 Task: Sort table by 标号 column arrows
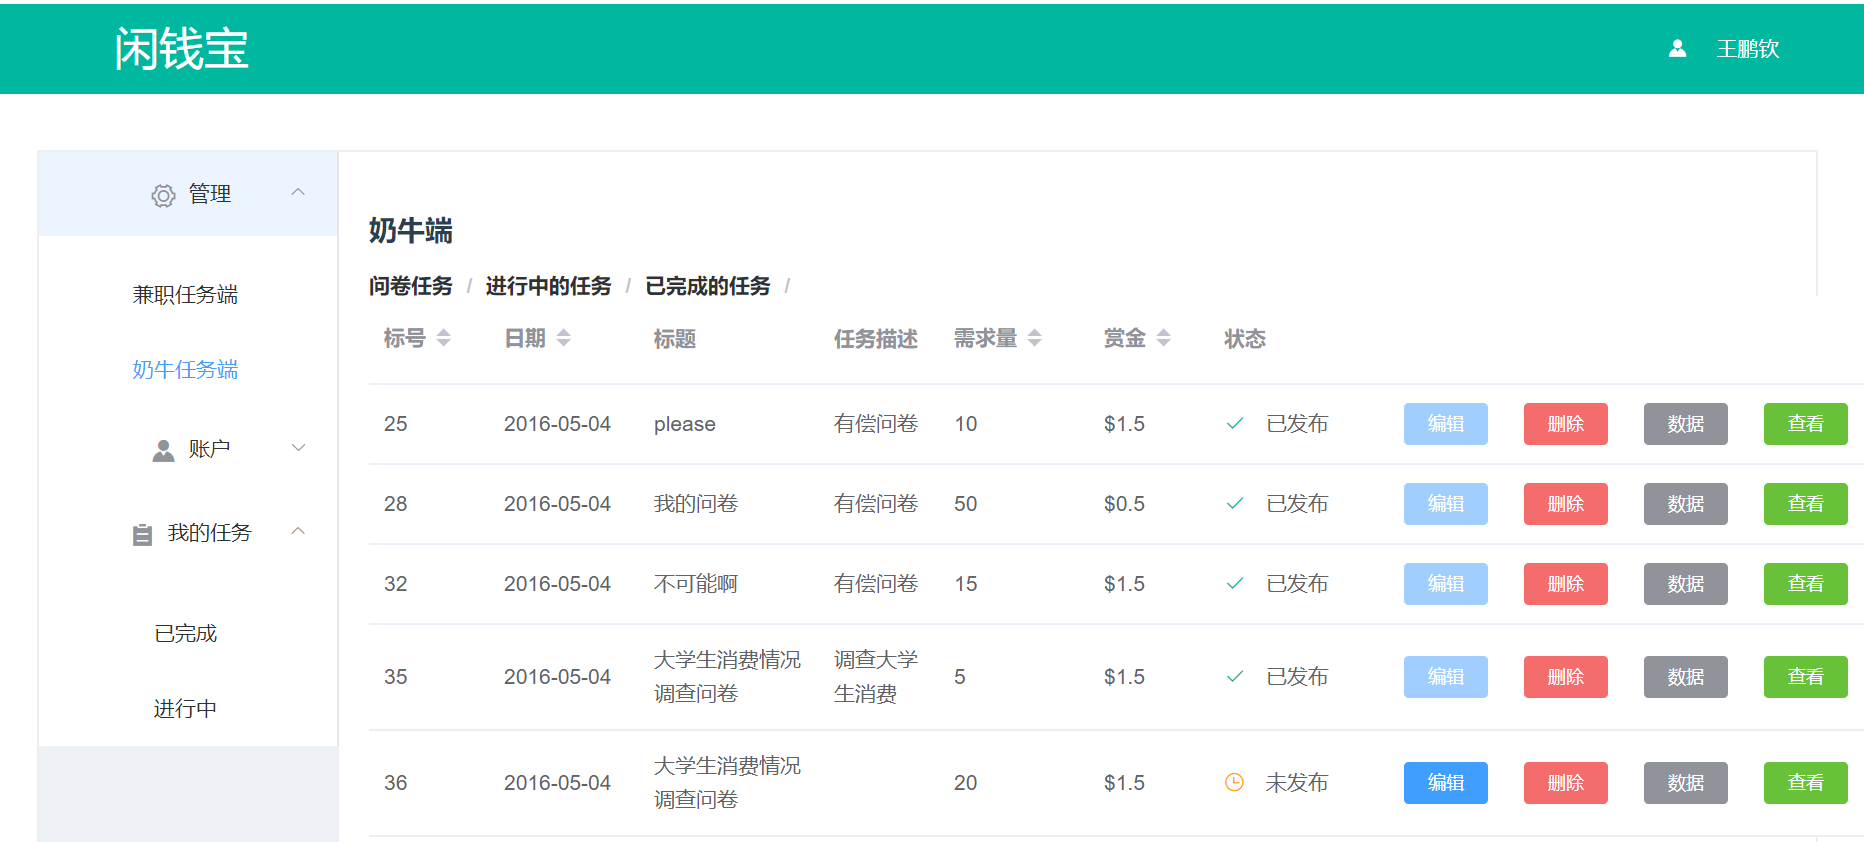click(x=443, y=338)
